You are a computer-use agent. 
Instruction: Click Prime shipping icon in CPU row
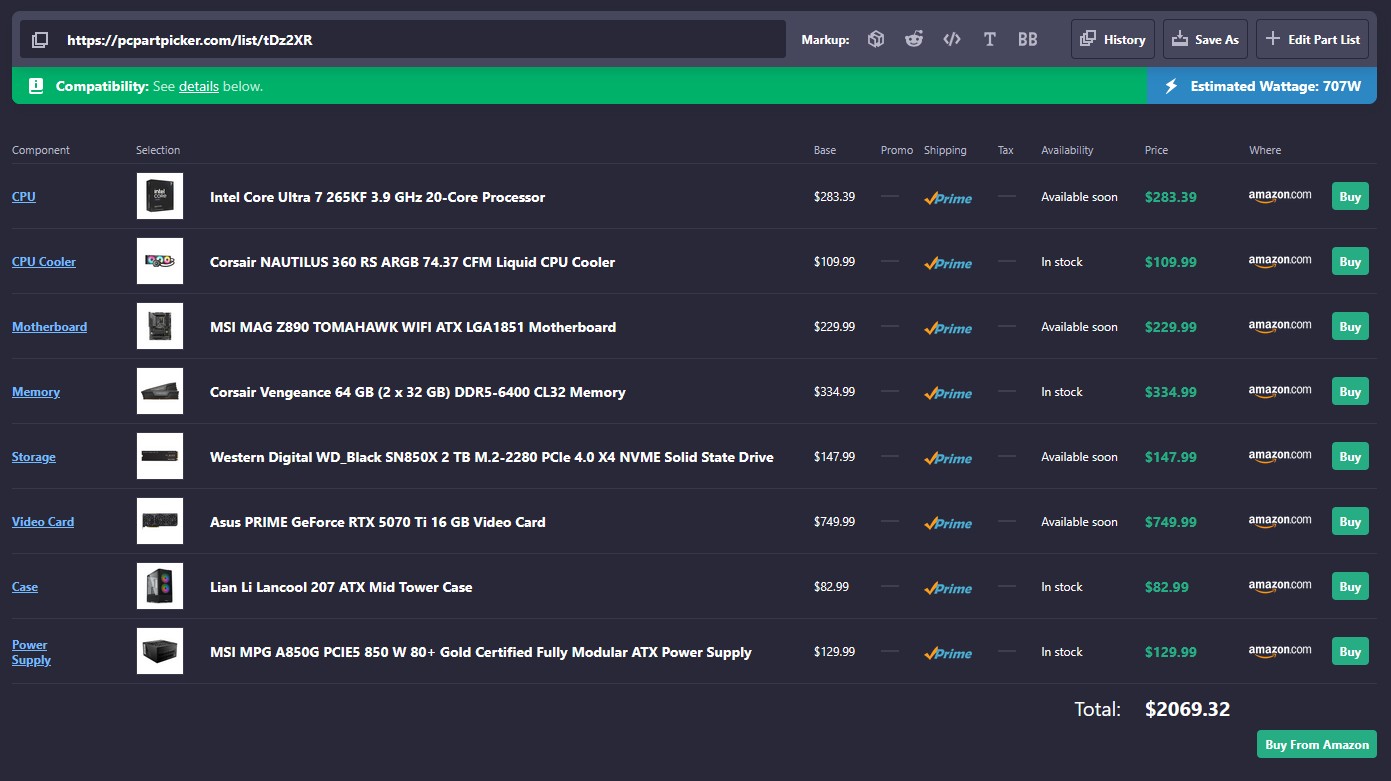click(x=948, y=198)
